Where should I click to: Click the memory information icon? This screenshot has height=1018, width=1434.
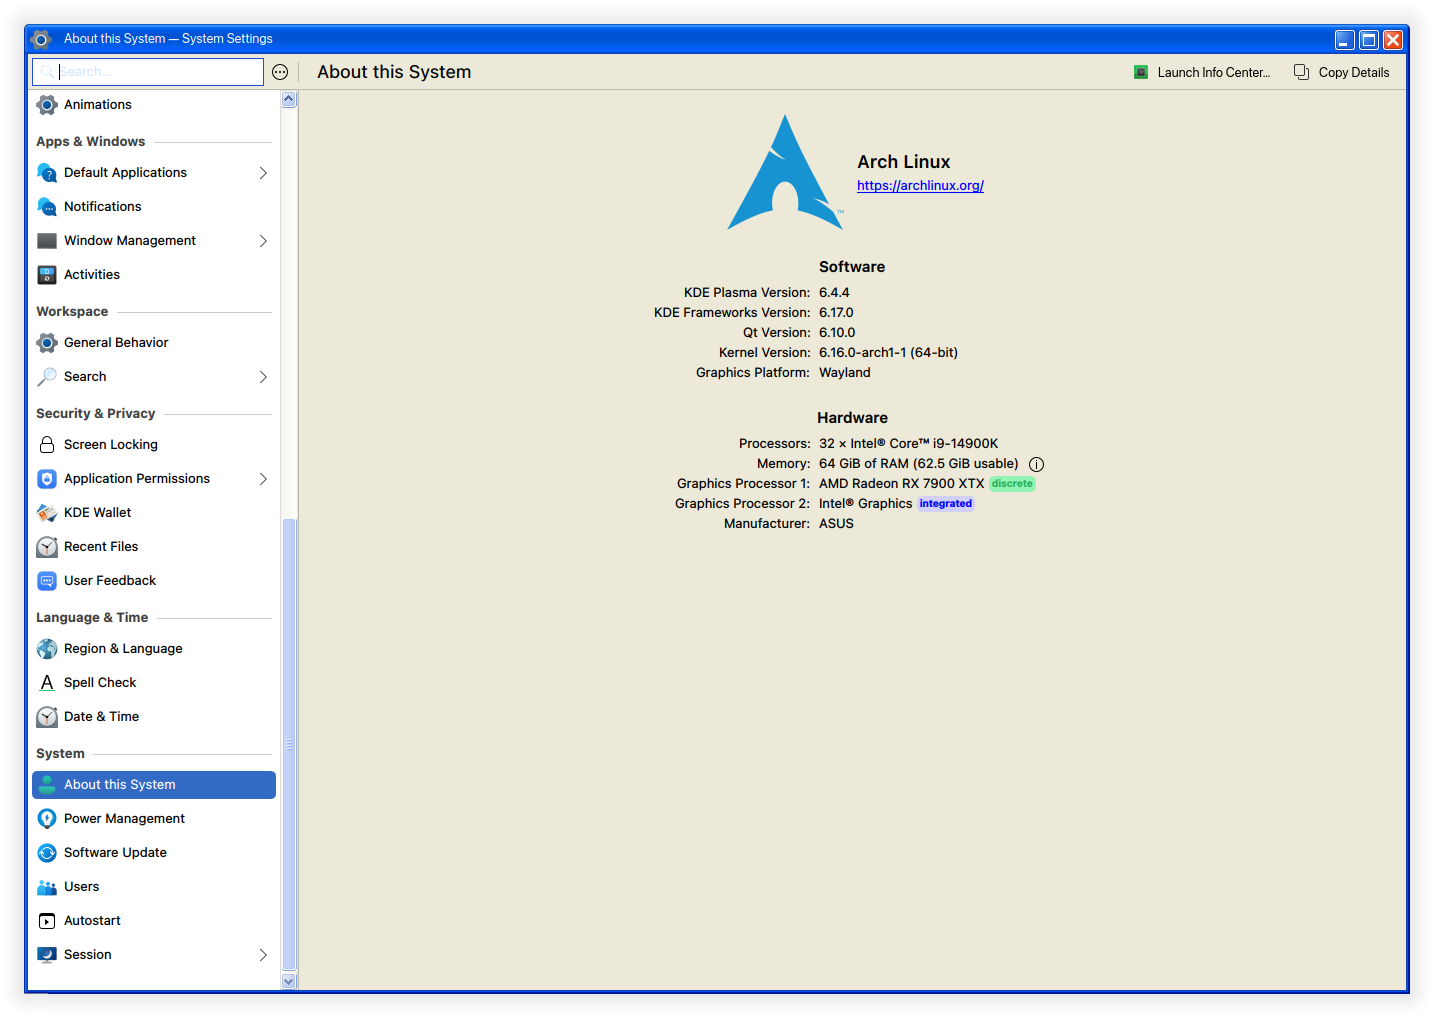1037,464
